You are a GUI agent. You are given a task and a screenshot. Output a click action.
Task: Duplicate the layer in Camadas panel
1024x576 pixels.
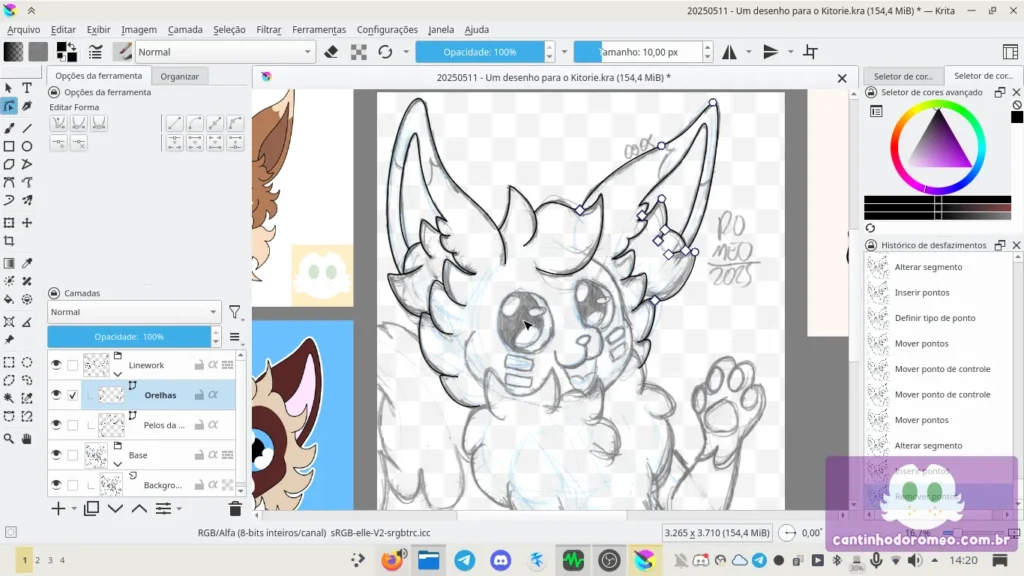(x=91, y=508)
